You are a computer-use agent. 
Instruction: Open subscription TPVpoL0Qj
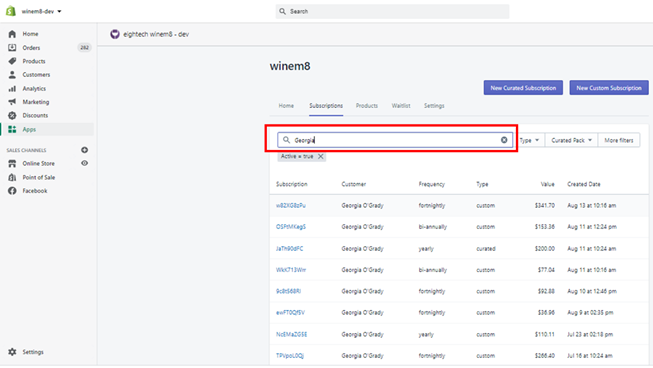(x=290, y=356)
